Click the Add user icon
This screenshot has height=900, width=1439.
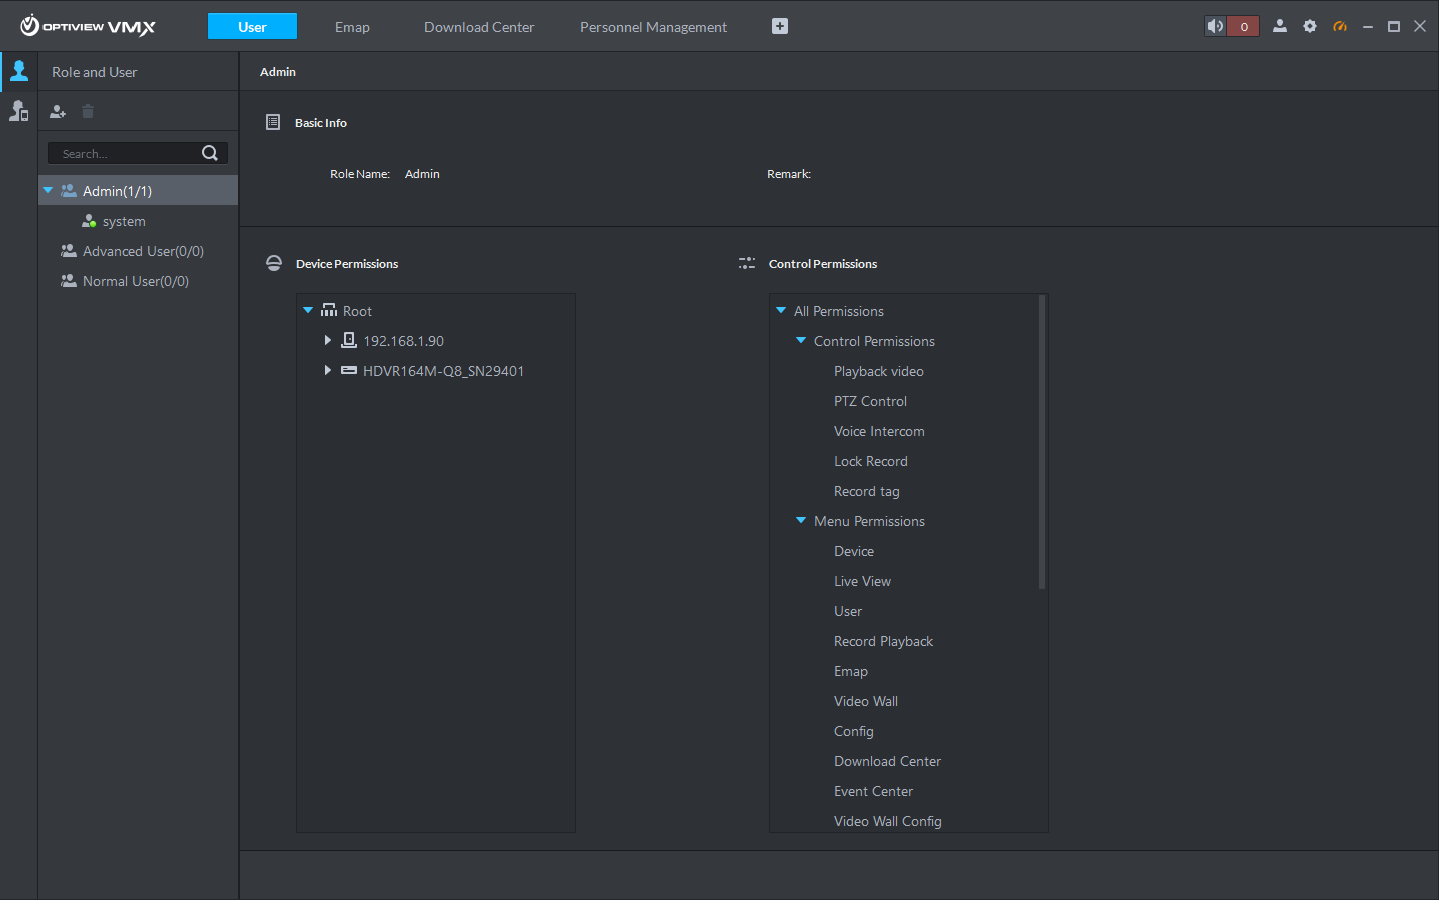(x=57, y=111)
